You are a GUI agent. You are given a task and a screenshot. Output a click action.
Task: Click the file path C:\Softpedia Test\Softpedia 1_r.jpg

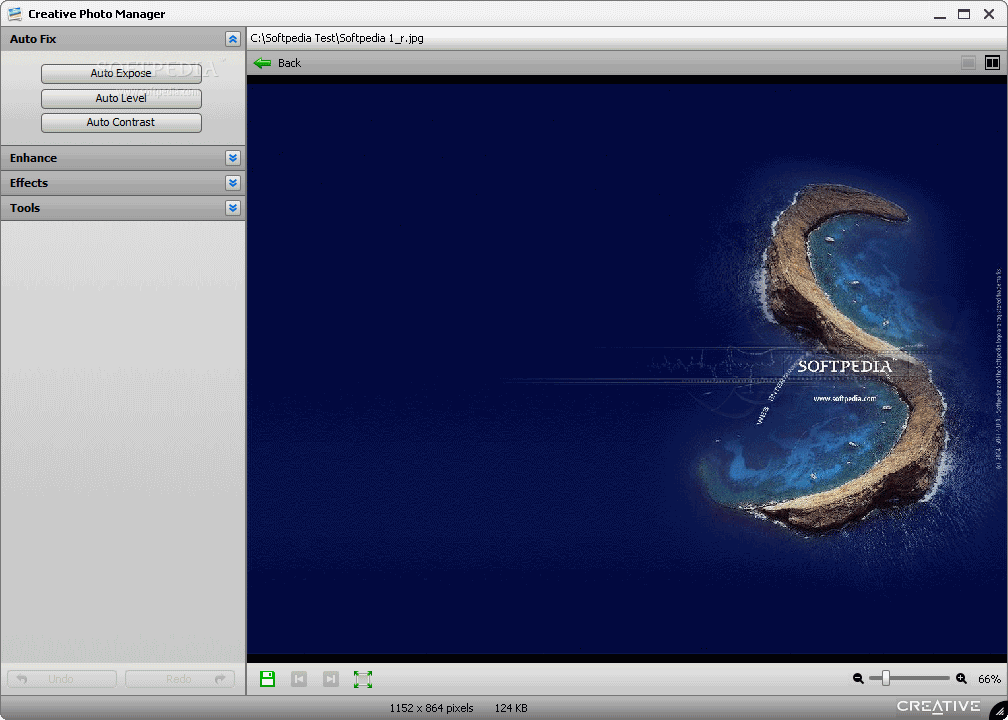click(337, 39)
